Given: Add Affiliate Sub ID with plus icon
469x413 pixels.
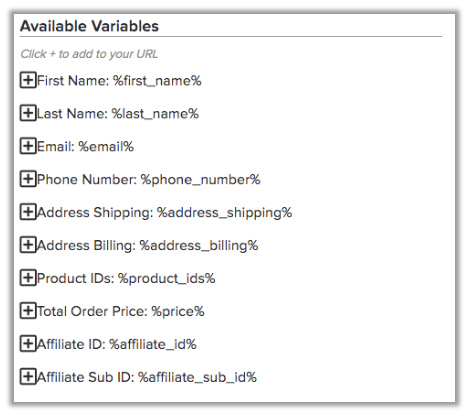Looking at the screenshot, I should click(28, 377).
